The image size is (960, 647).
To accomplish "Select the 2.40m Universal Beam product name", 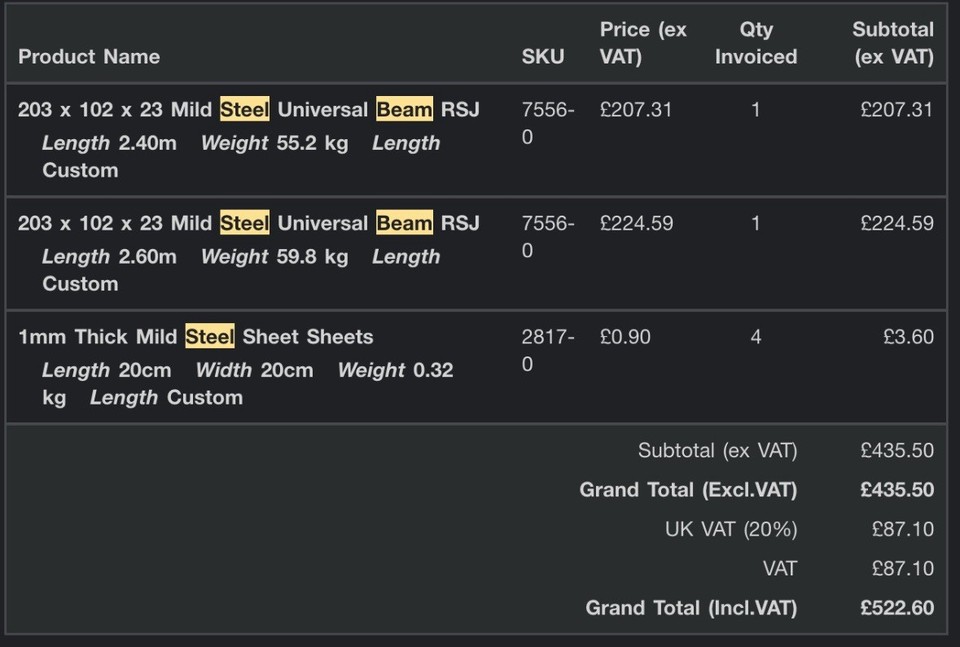I will (248, 110).
